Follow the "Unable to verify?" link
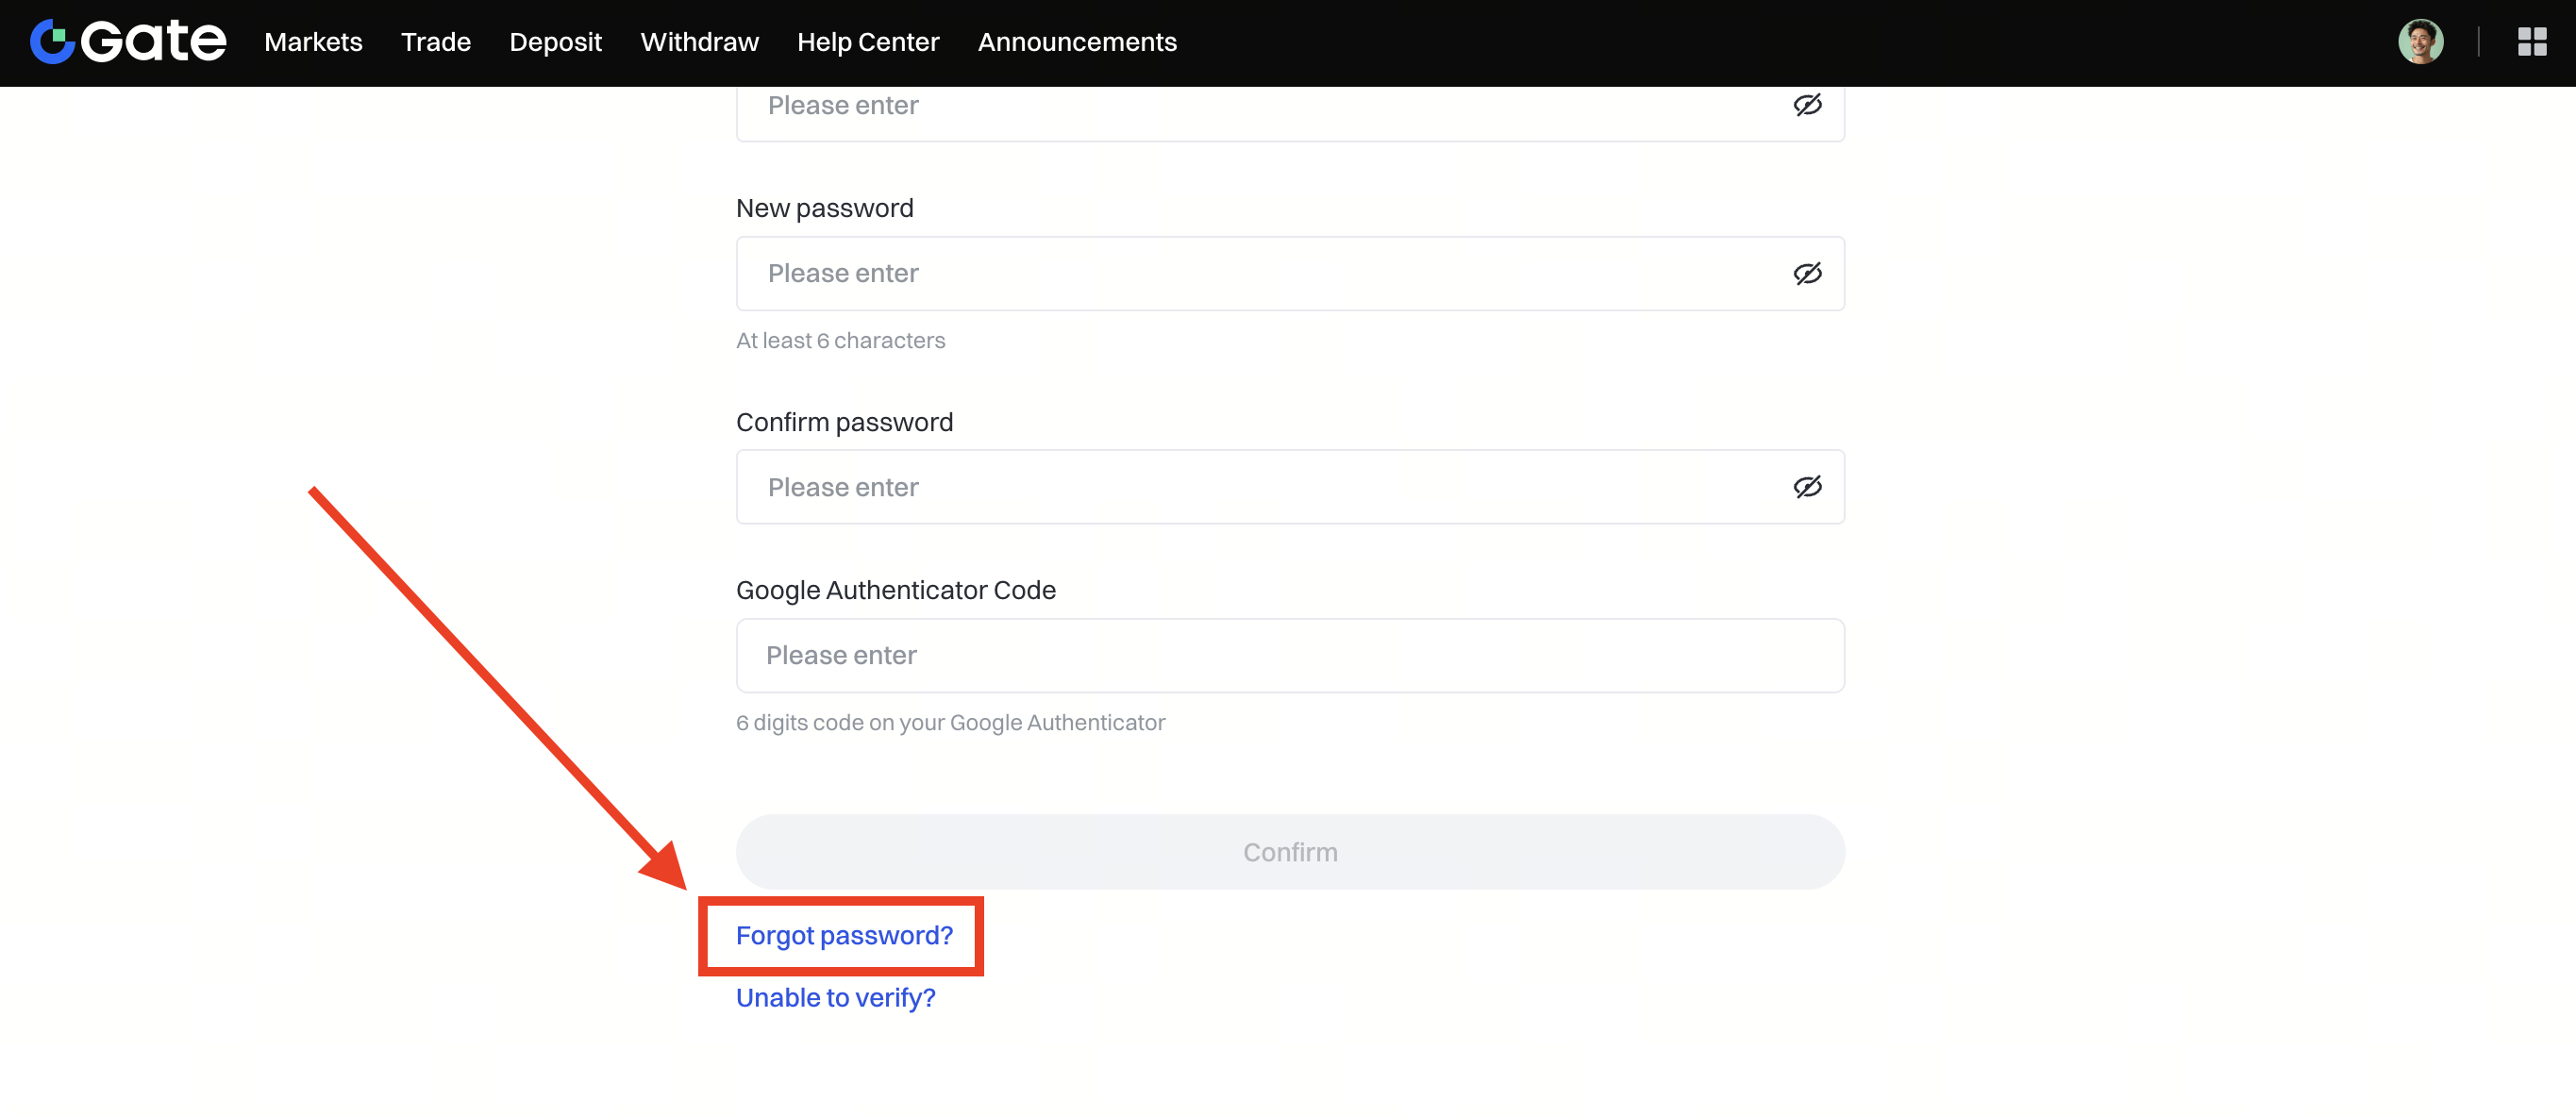2576x1117 pixels. 835,998
